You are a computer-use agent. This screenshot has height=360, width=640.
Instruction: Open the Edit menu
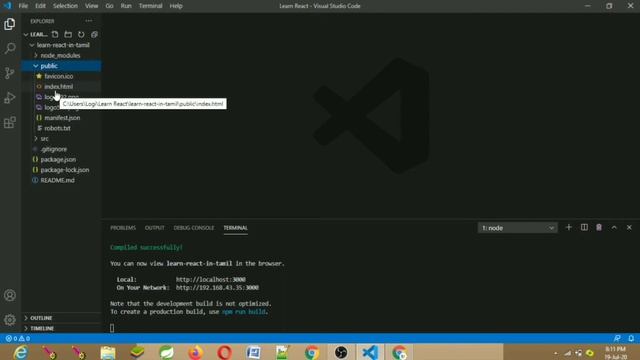40,6
